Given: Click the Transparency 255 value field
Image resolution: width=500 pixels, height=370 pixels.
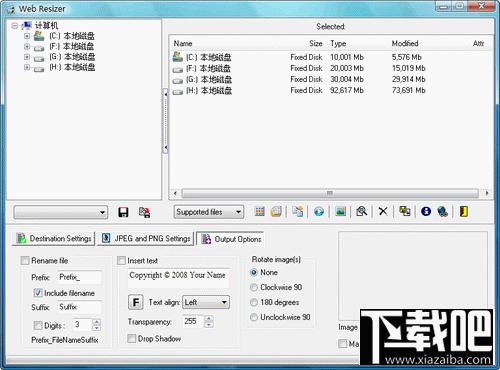Looking at the screenshot, I should click(193, 321).
